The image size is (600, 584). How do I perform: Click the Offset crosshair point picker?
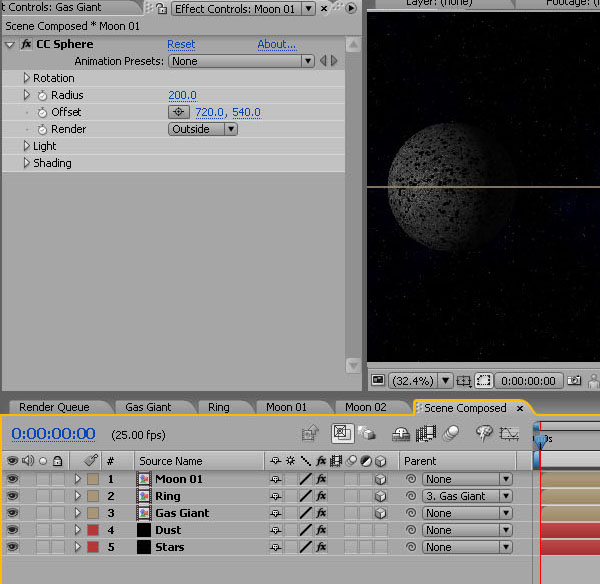tap(179, 112)
